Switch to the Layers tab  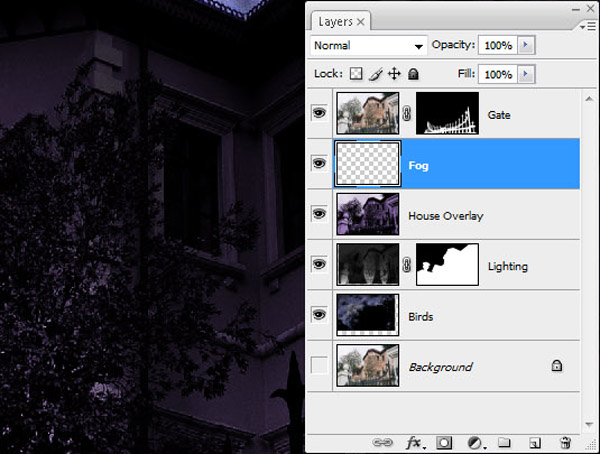tap(336, 22)
